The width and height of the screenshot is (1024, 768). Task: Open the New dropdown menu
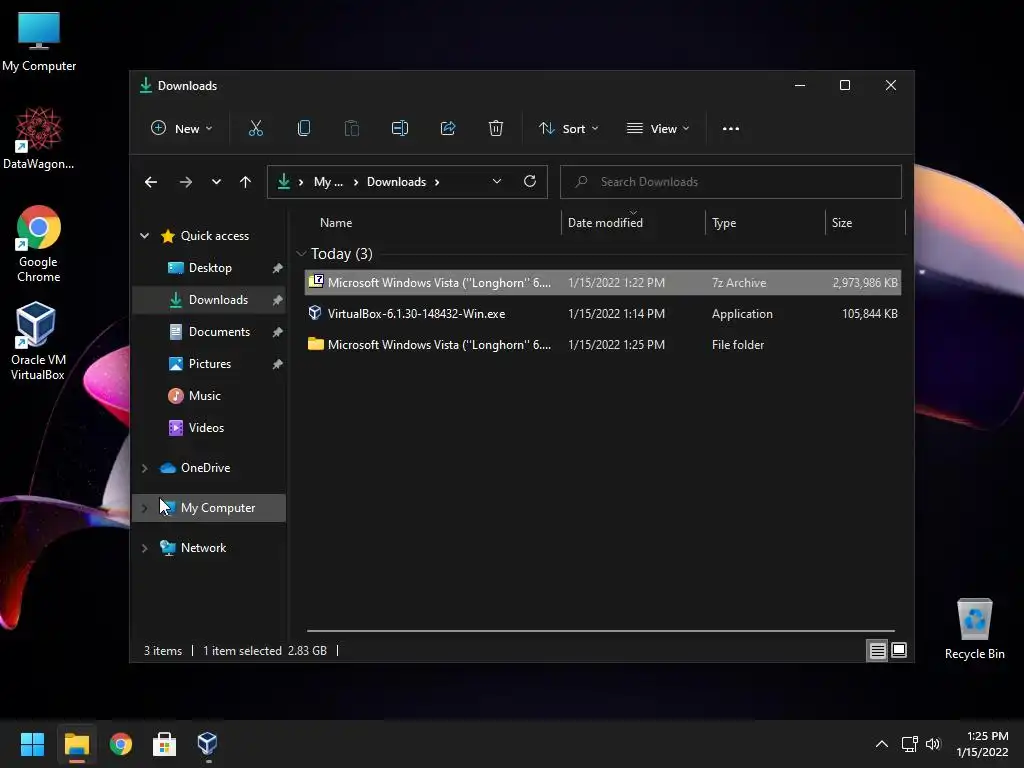[x=181, y=129]
